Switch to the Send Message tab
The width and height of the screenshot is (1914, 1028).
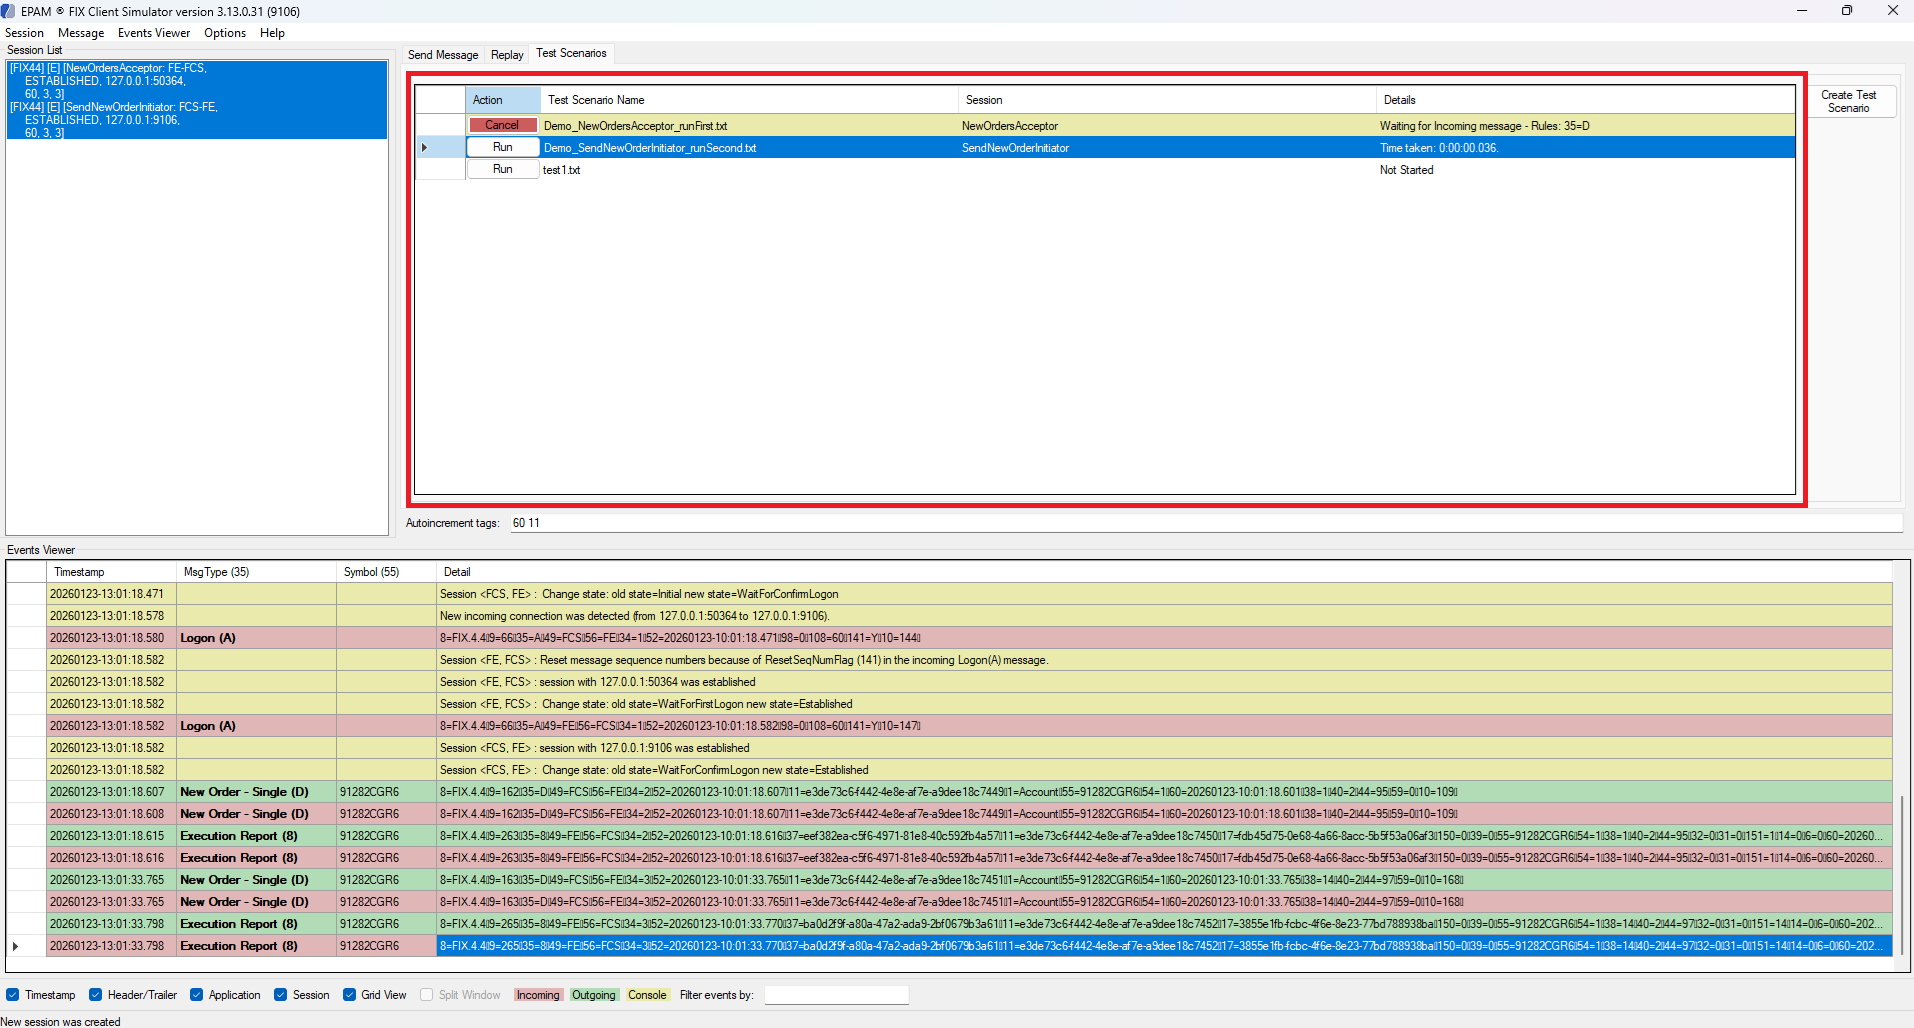[442, 55]
